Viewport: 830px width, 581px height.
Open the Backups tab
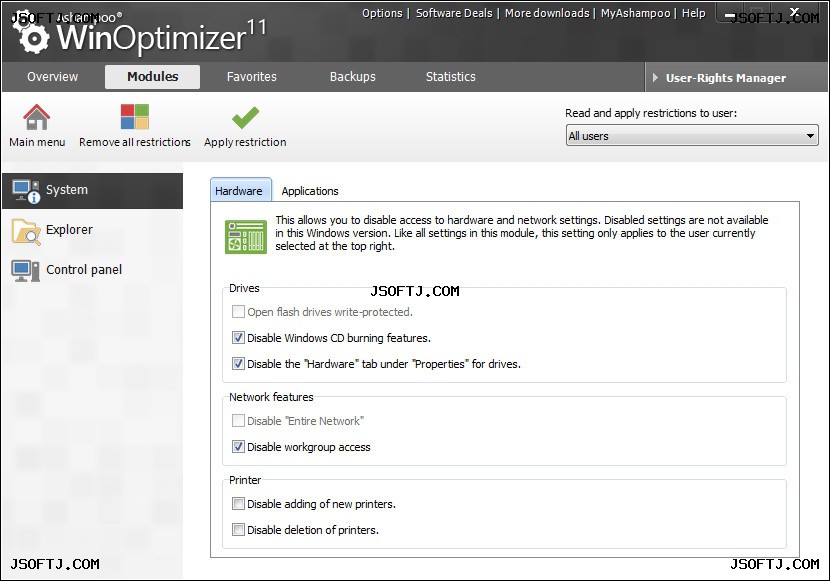coord(353,77)
